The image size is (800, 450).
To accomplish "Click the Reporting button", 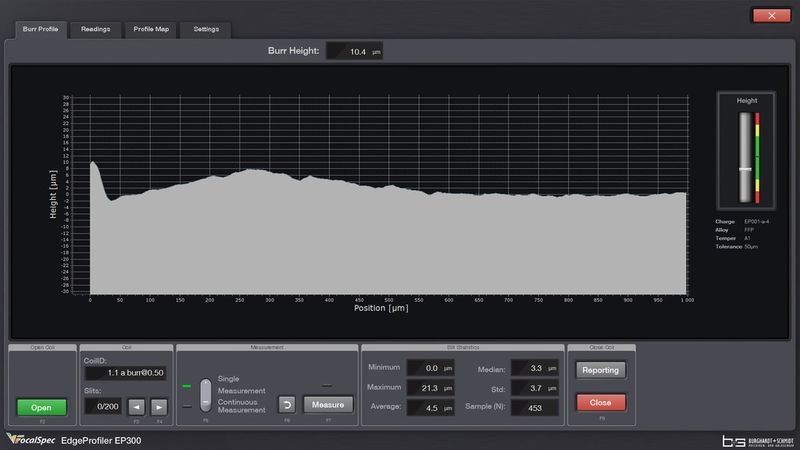I will click(601, 370).
